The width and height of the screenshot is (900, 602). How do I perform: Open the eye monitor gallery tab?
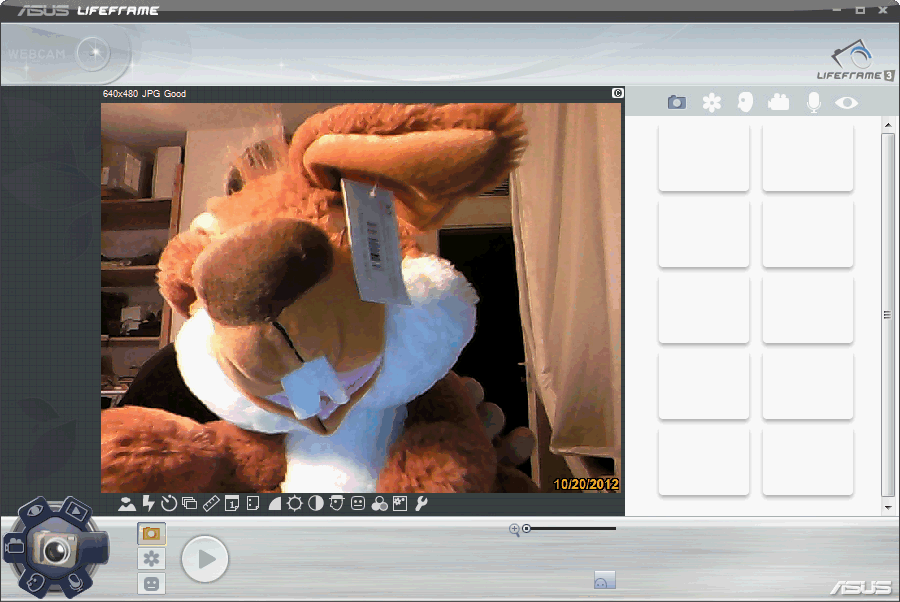click(x=847, y=103)
